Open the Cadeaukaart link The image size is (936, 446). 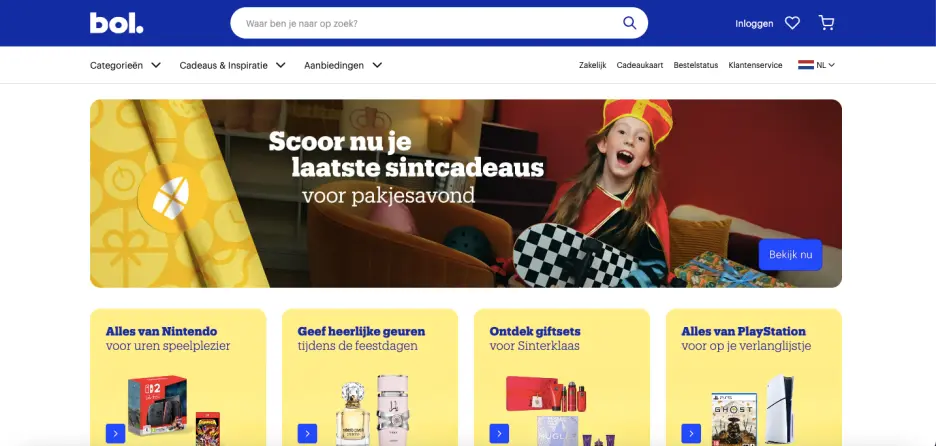click(640, 66)
